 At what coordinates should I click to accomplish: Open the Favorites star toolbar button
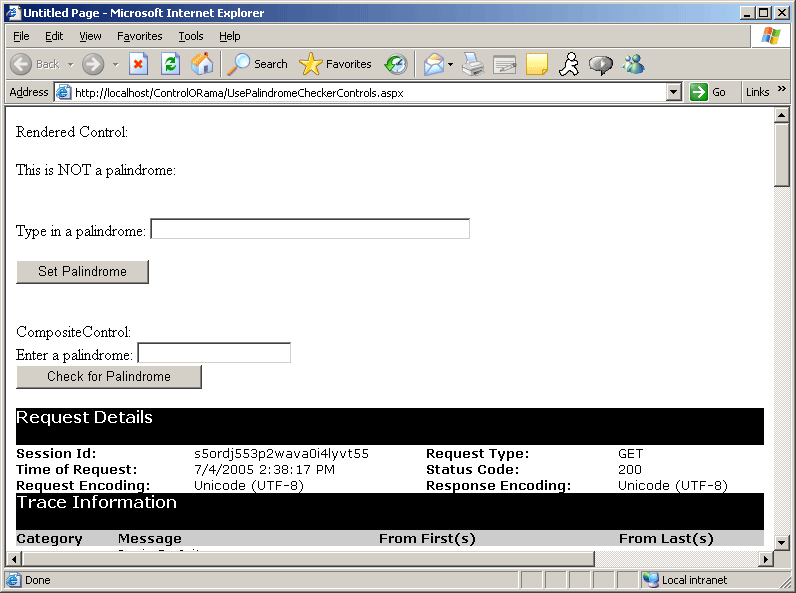[x=336, y=64]
